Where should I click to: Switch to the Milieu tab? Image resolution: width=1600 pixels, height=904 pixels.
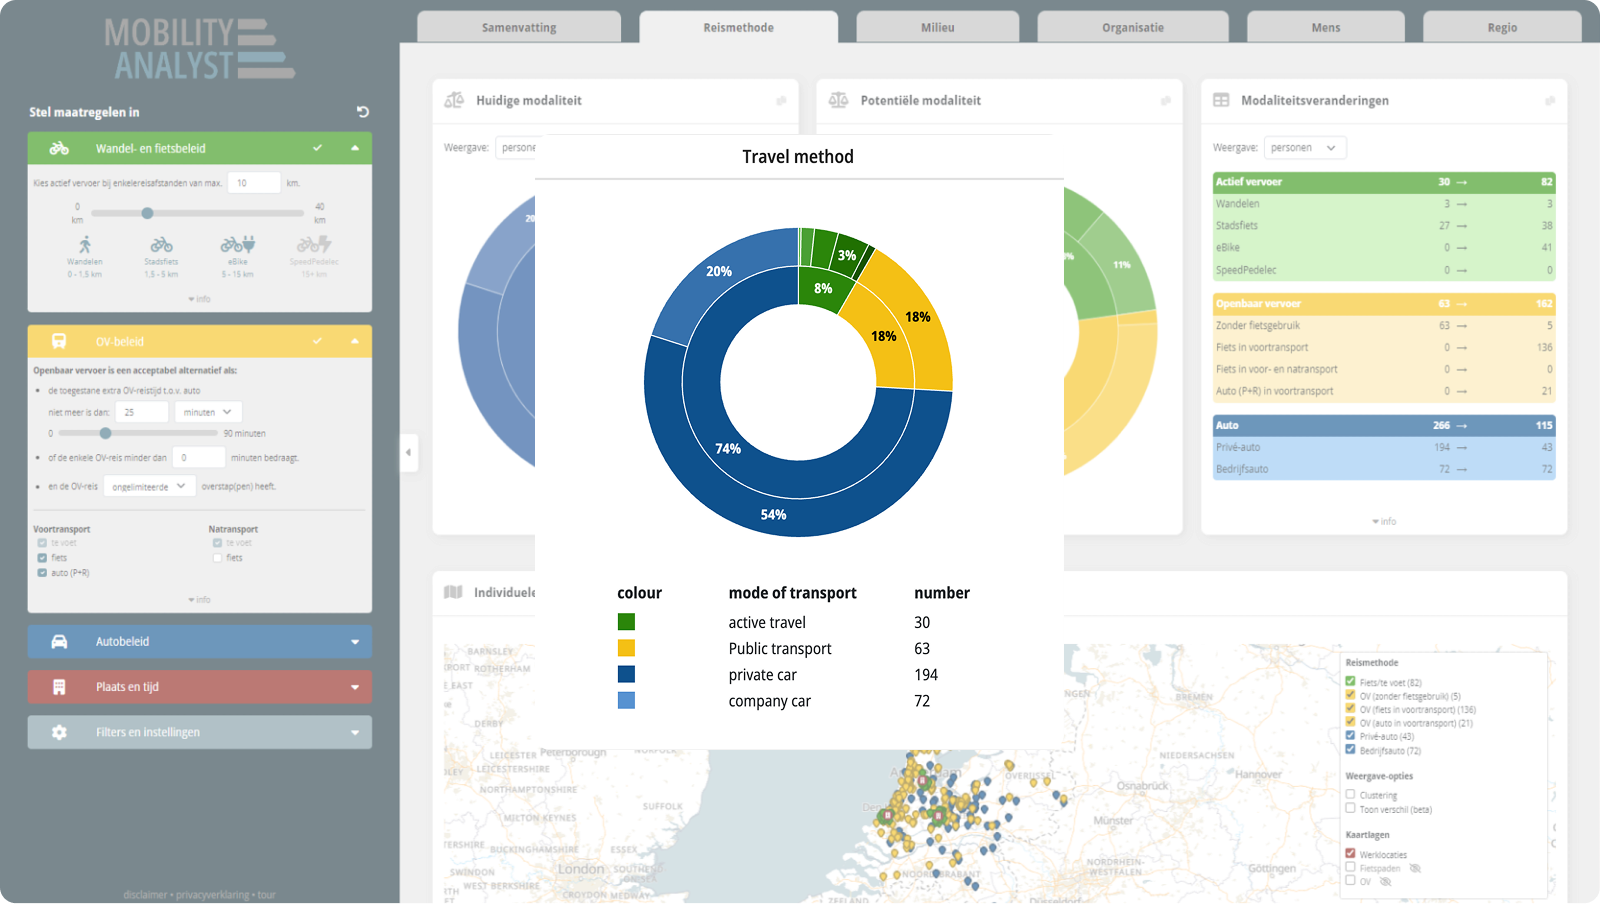click(937, 28)
